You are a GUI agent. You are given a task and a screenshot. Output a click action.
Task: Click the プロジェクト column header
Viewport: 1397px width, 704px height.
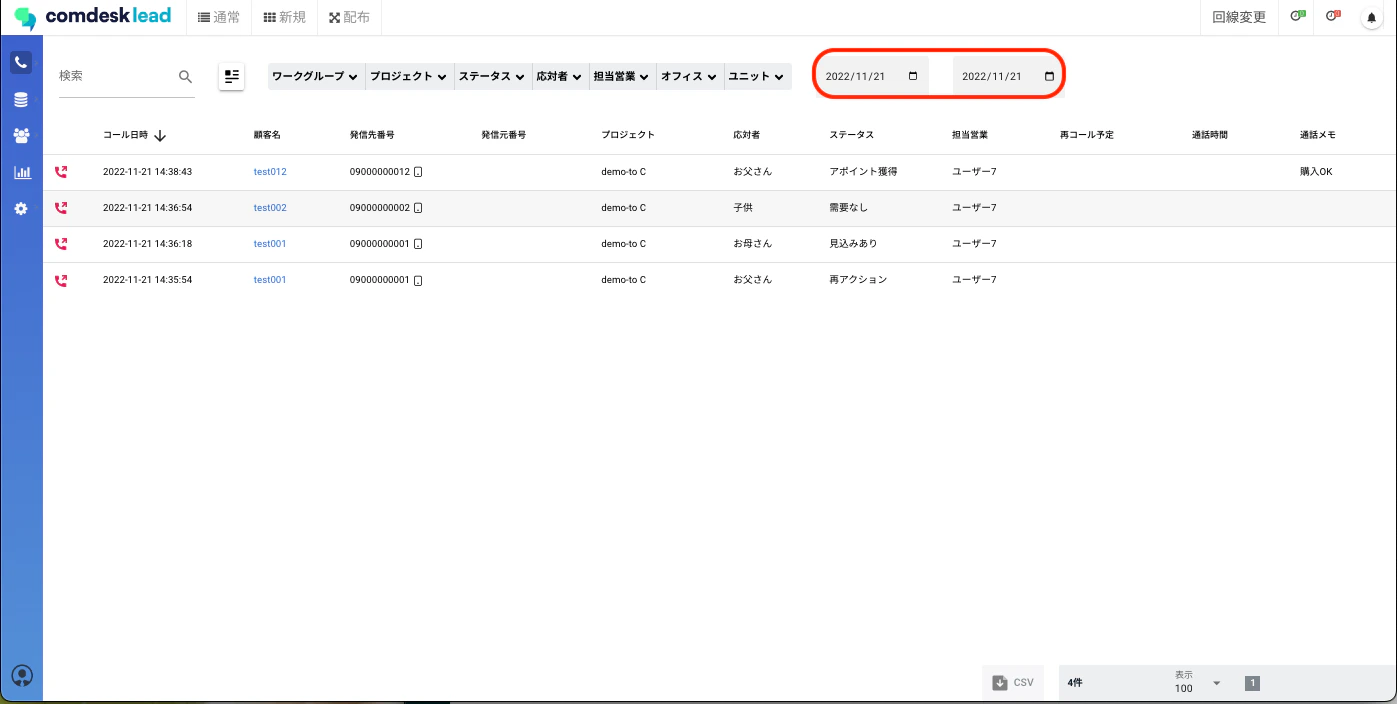pyautogui.click(x=628, y=135)
